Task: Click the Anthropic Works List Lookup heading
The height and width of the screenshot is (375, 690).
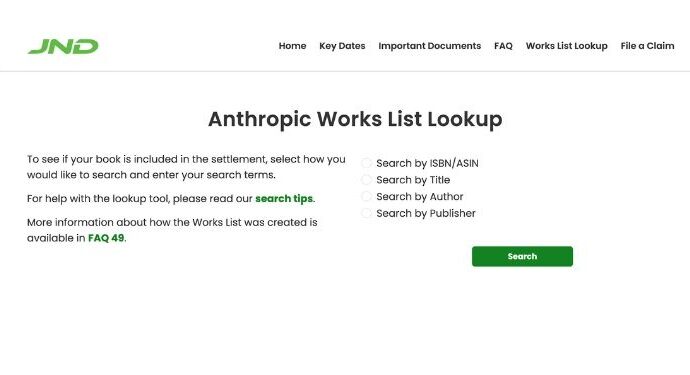Action: click(355, 119)
